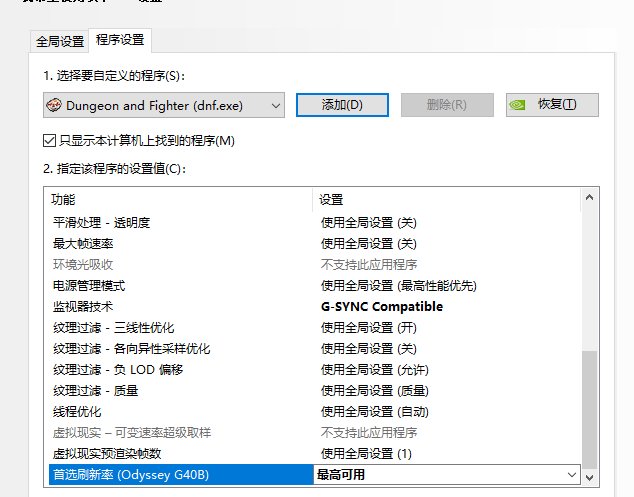Select the 线程优化 row
634x497 pixels.
pos(315,412)
